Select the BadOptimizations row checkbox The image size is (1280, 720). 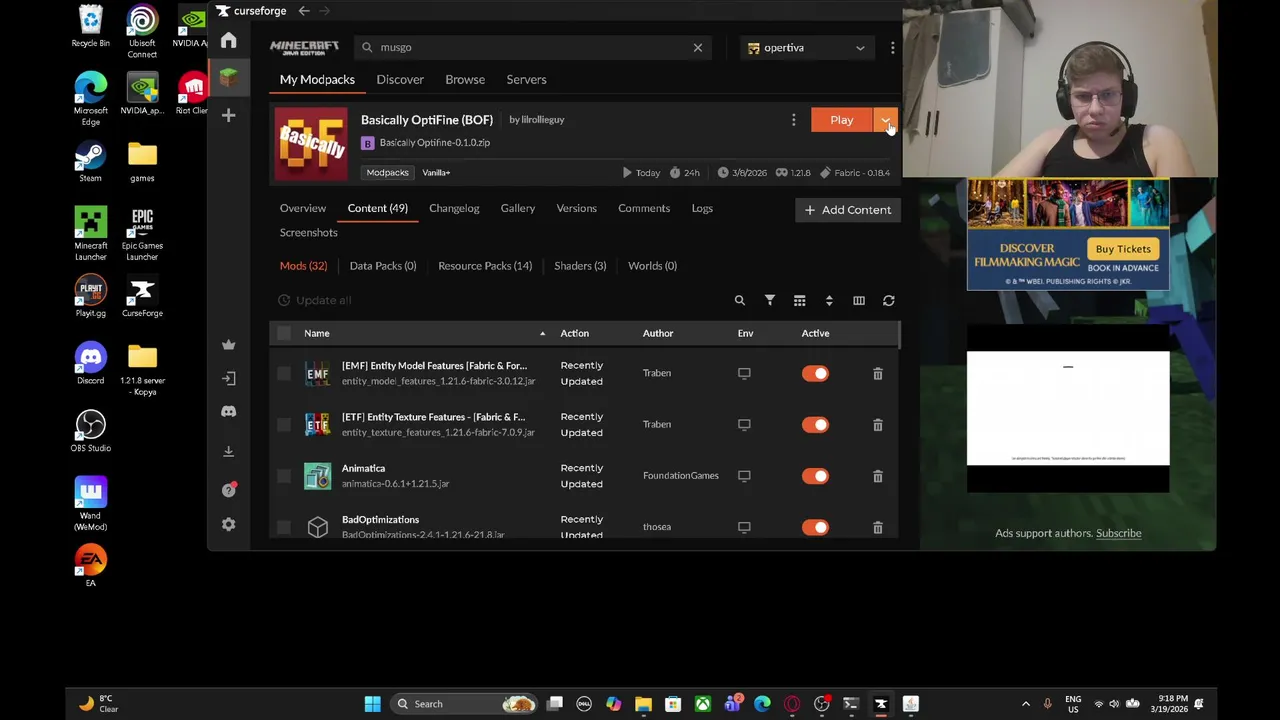point(284,527)
